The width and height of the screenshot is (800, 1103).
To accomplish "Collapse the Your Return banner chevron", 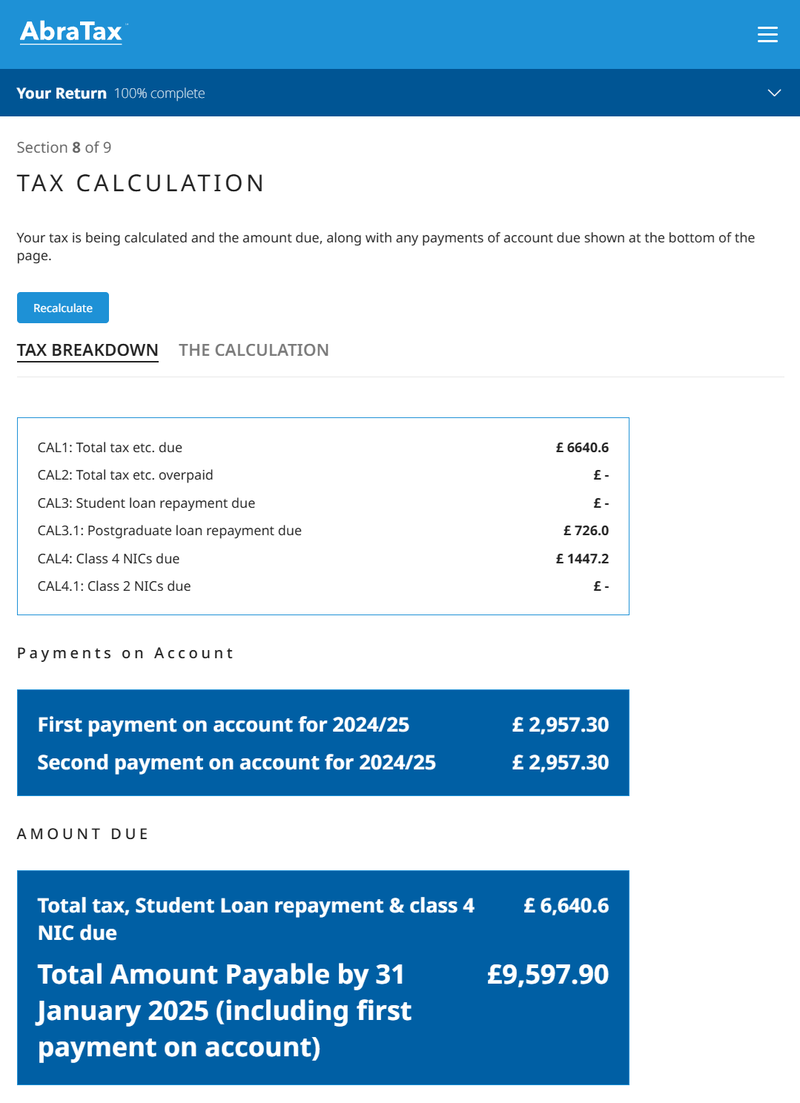I will coord(774,92).
